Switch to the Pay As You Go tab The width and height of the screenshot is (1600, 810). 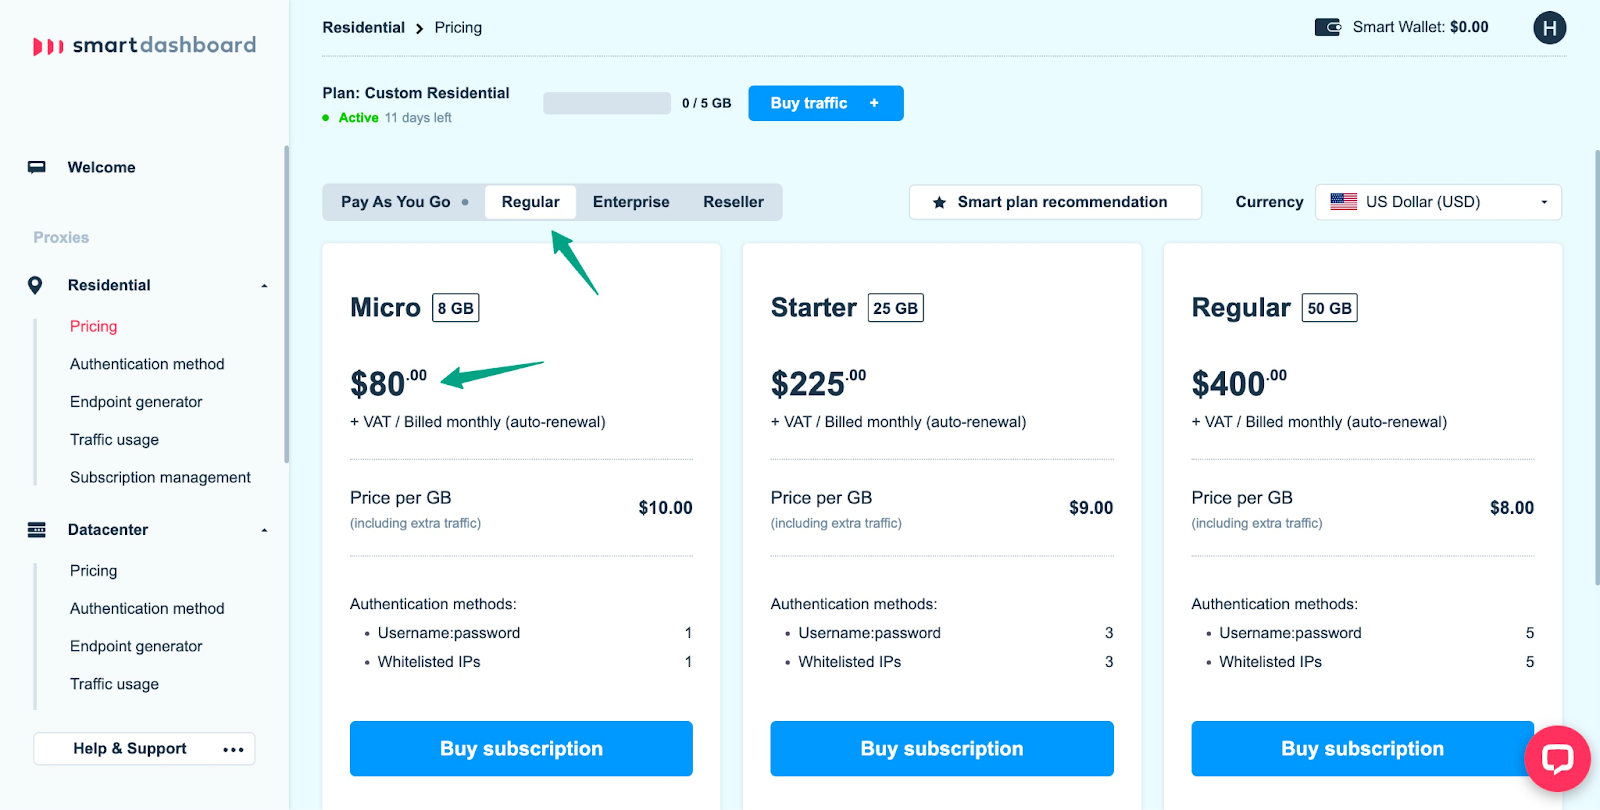[x=396, y=202]
